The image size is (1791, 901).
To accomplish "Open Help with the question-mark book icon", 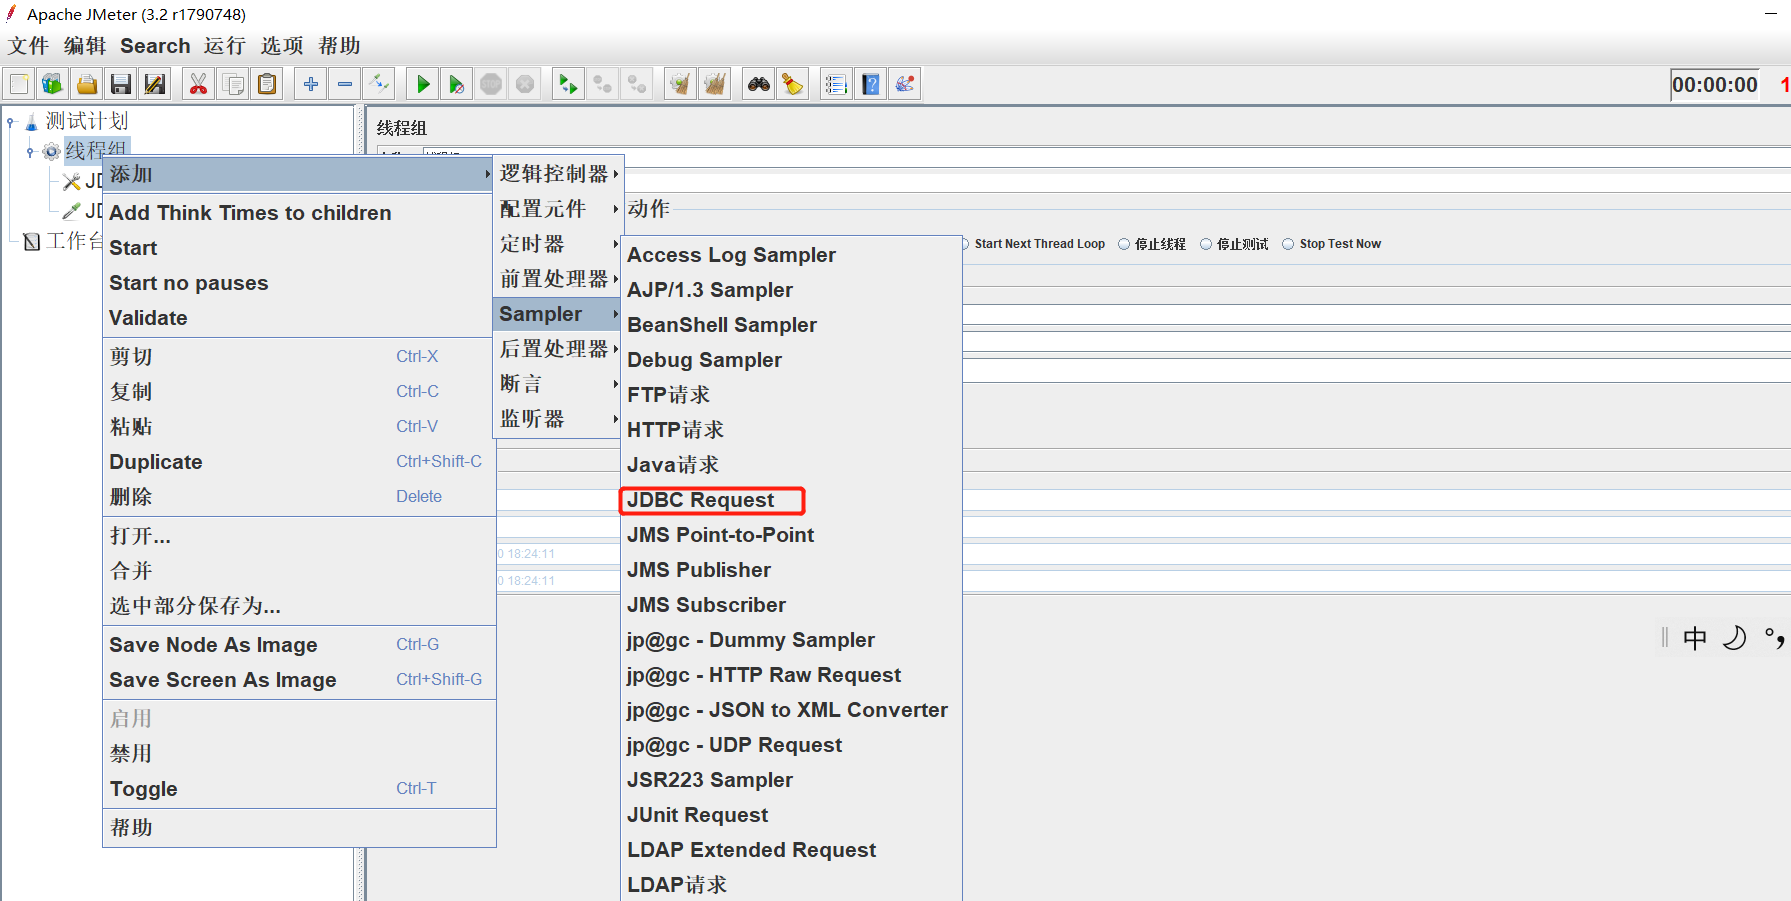I will pyautogui.click(x=871, y=84).
